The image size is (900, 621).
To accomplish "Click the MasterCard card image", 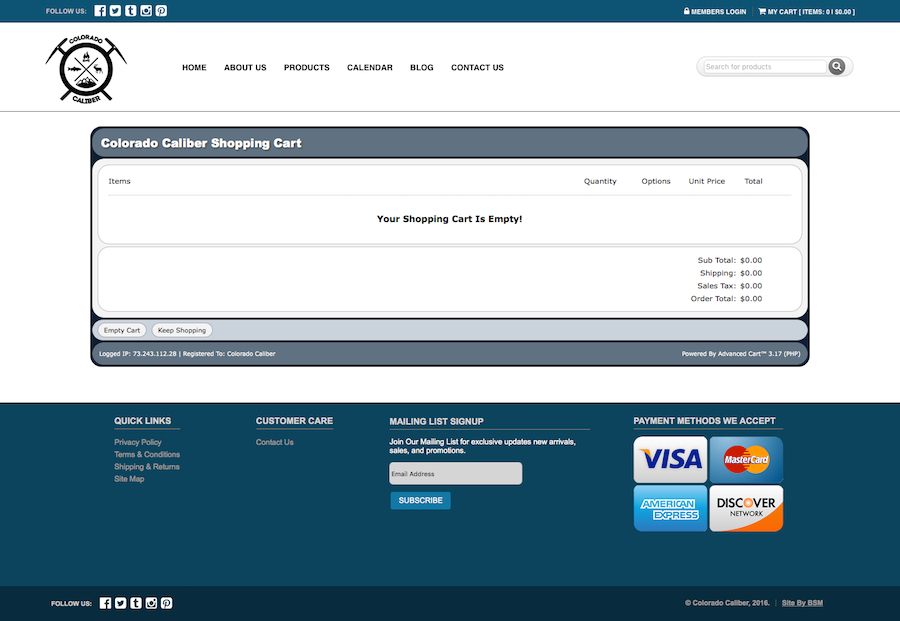I will pos(746,460).
